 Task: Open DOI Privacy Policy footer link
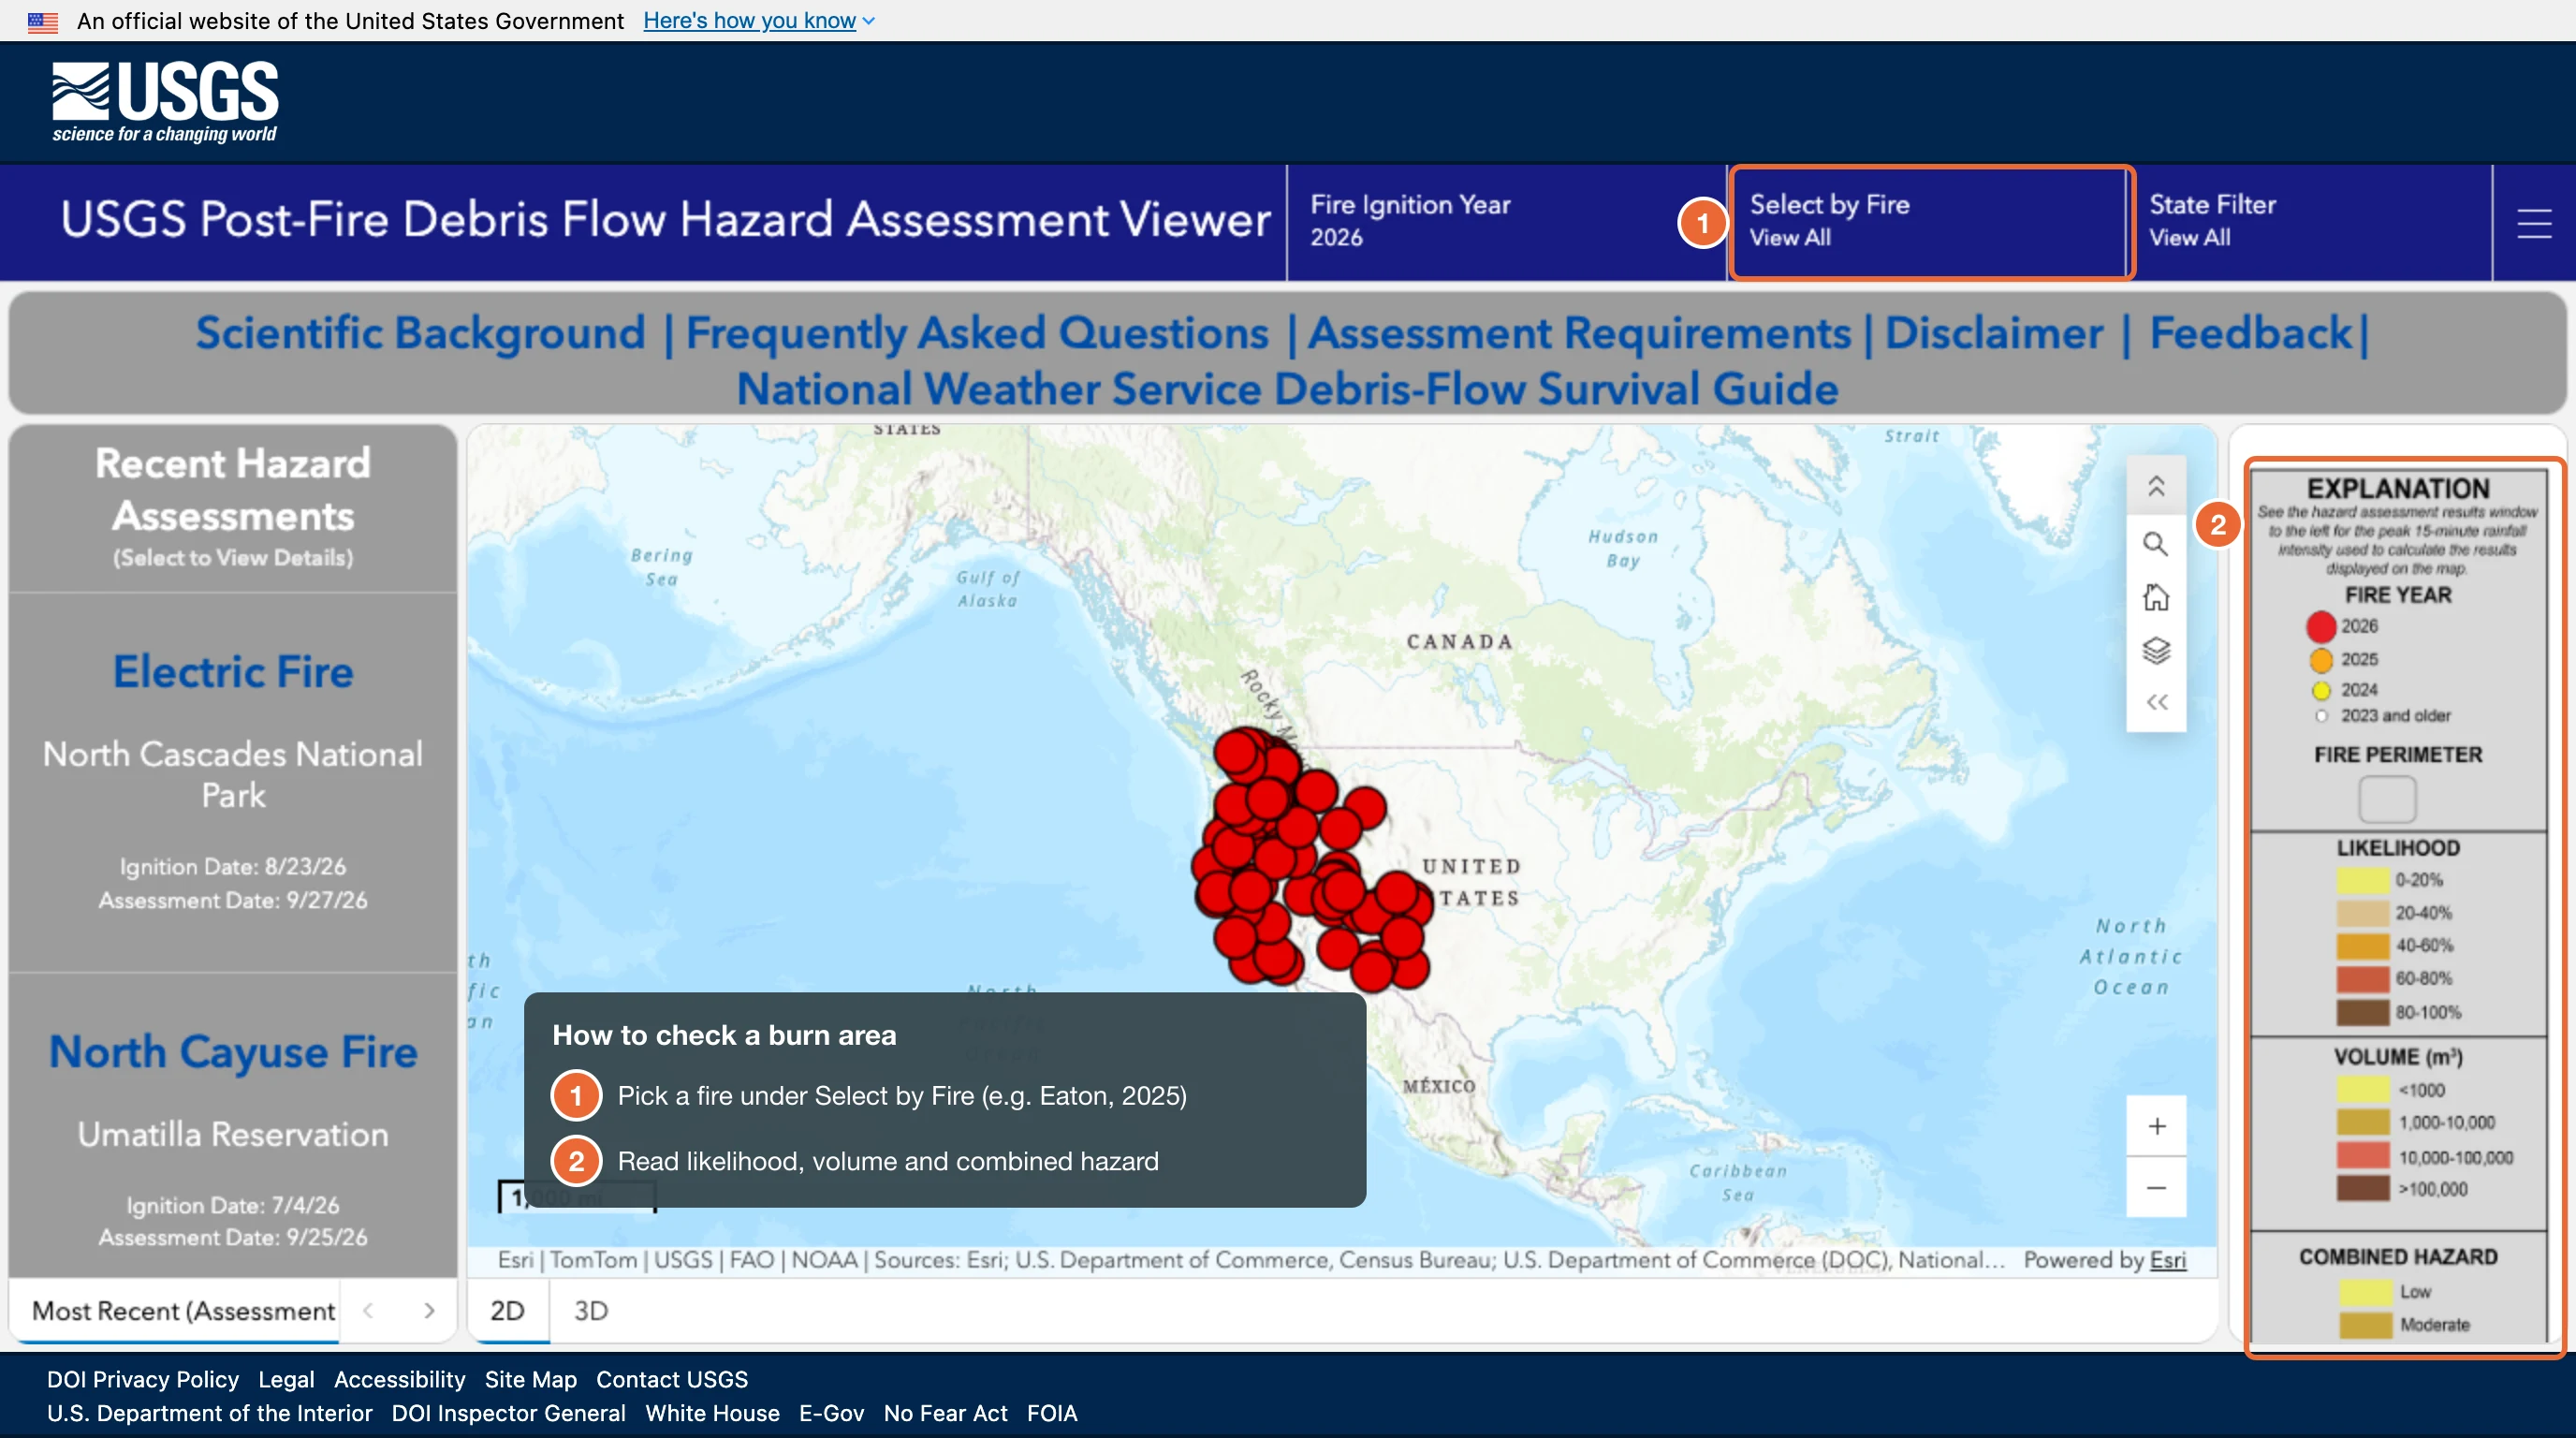(x=143, y=1379)
